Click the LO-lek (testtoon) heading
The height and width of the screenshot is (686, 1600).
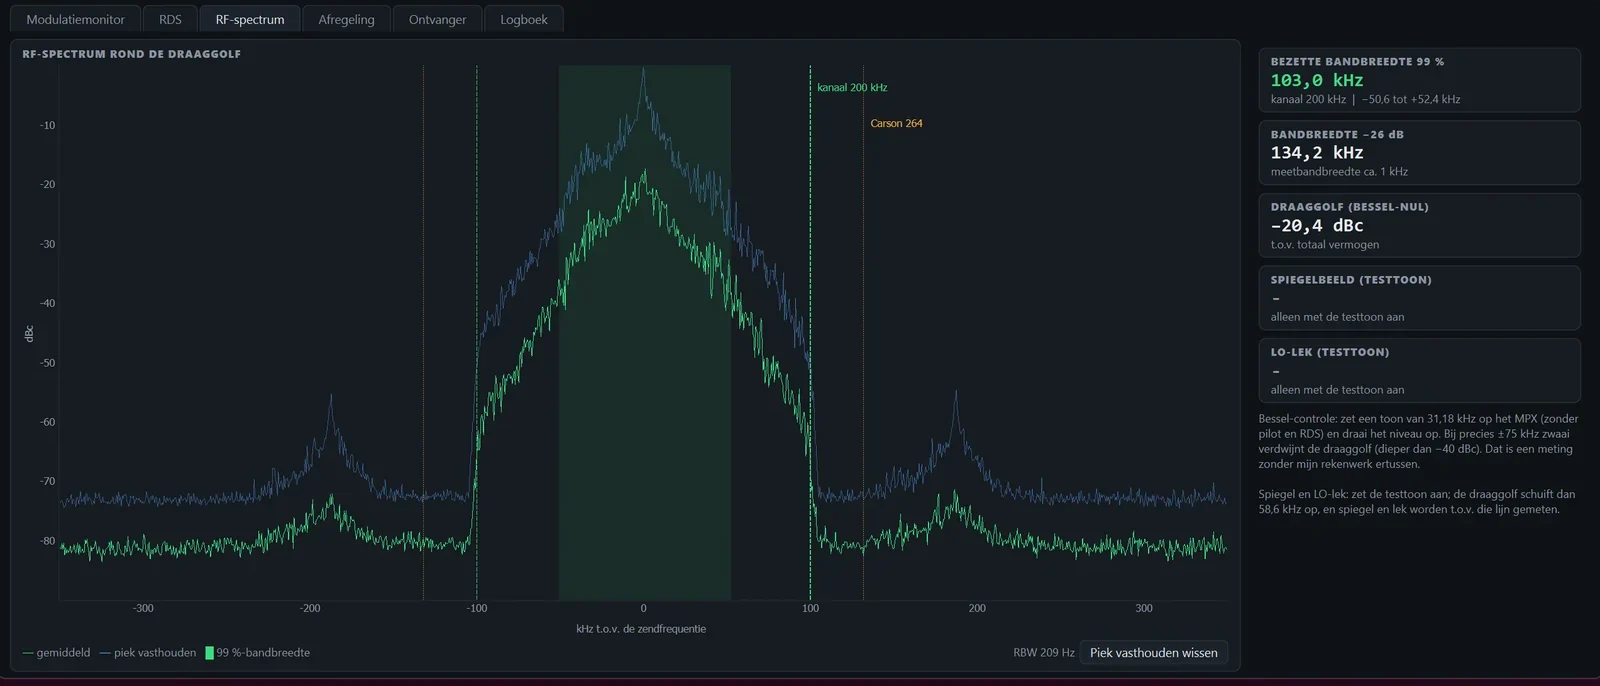click(1330, 352)
